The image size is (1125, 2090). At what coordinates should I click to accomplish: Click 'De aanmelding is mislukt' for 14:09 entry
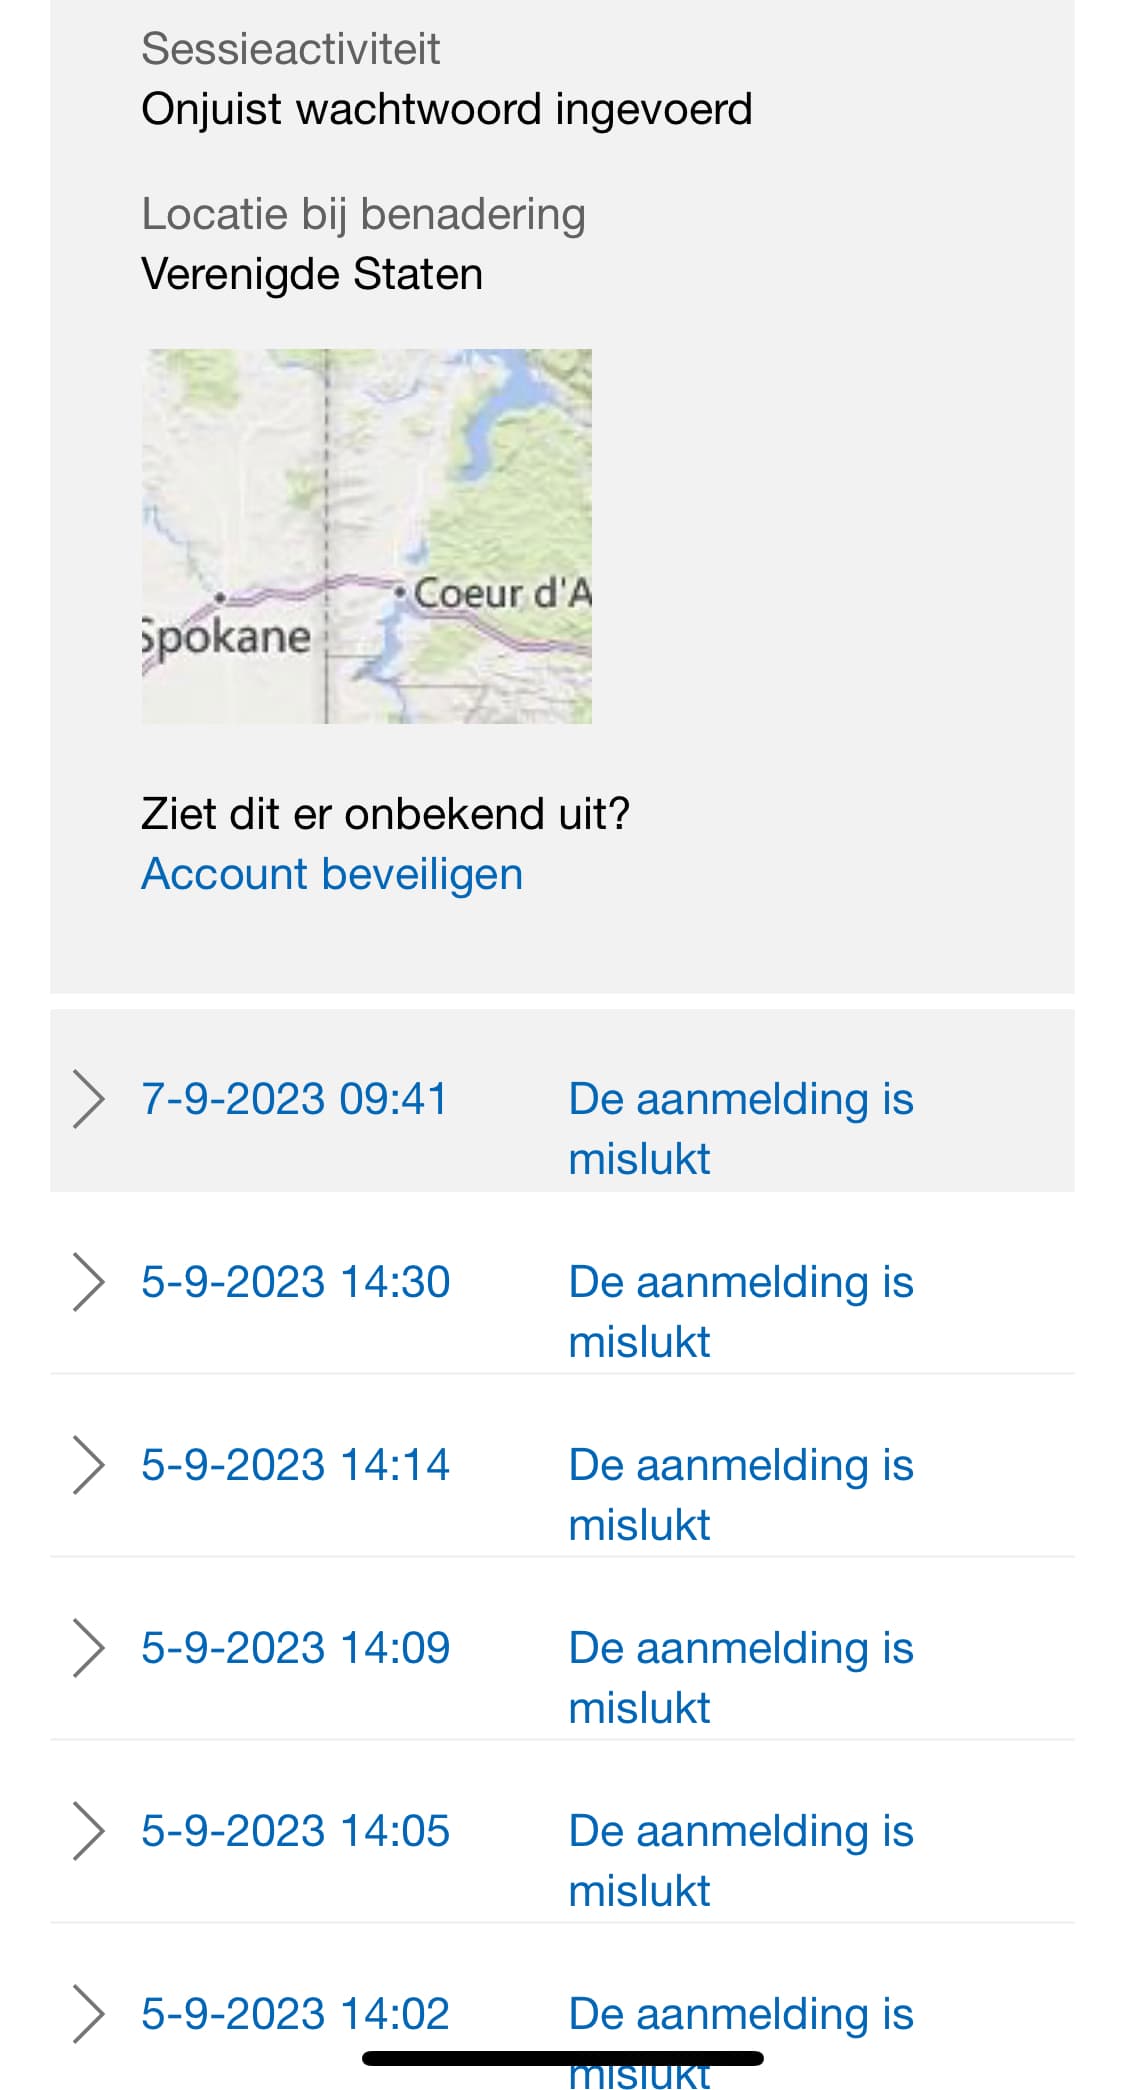tap(741, 1678)
